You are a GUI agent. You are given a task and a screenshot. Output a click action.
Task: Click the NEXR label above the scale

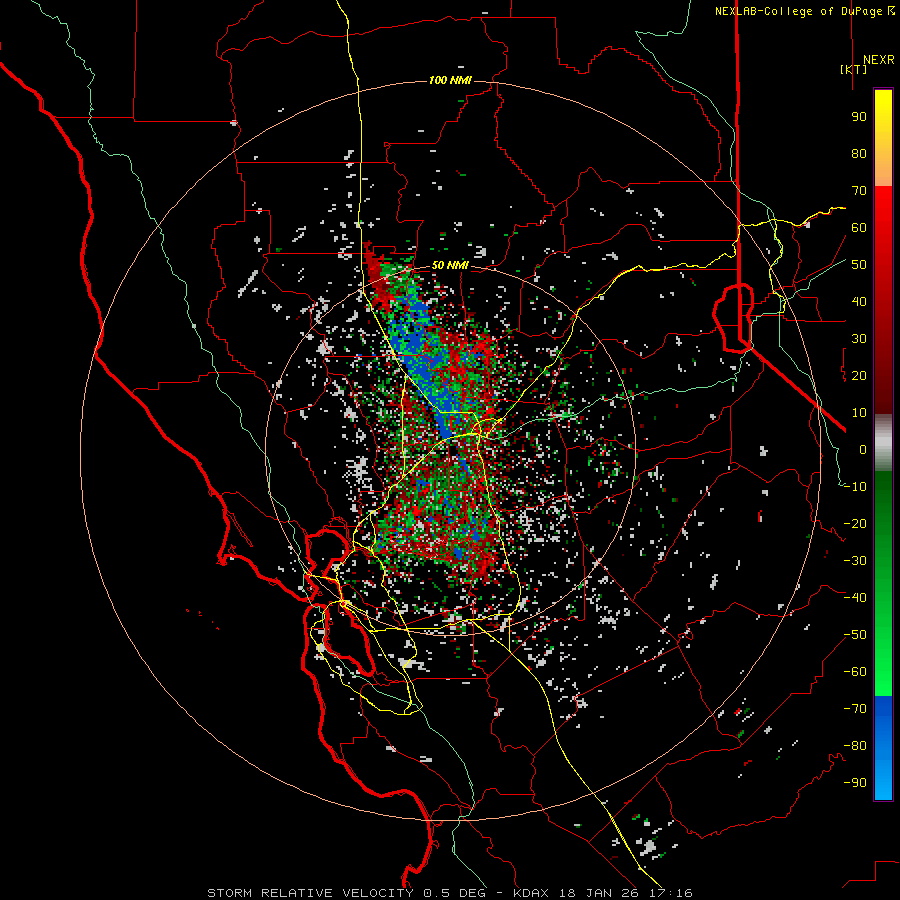tap(879, 60)
